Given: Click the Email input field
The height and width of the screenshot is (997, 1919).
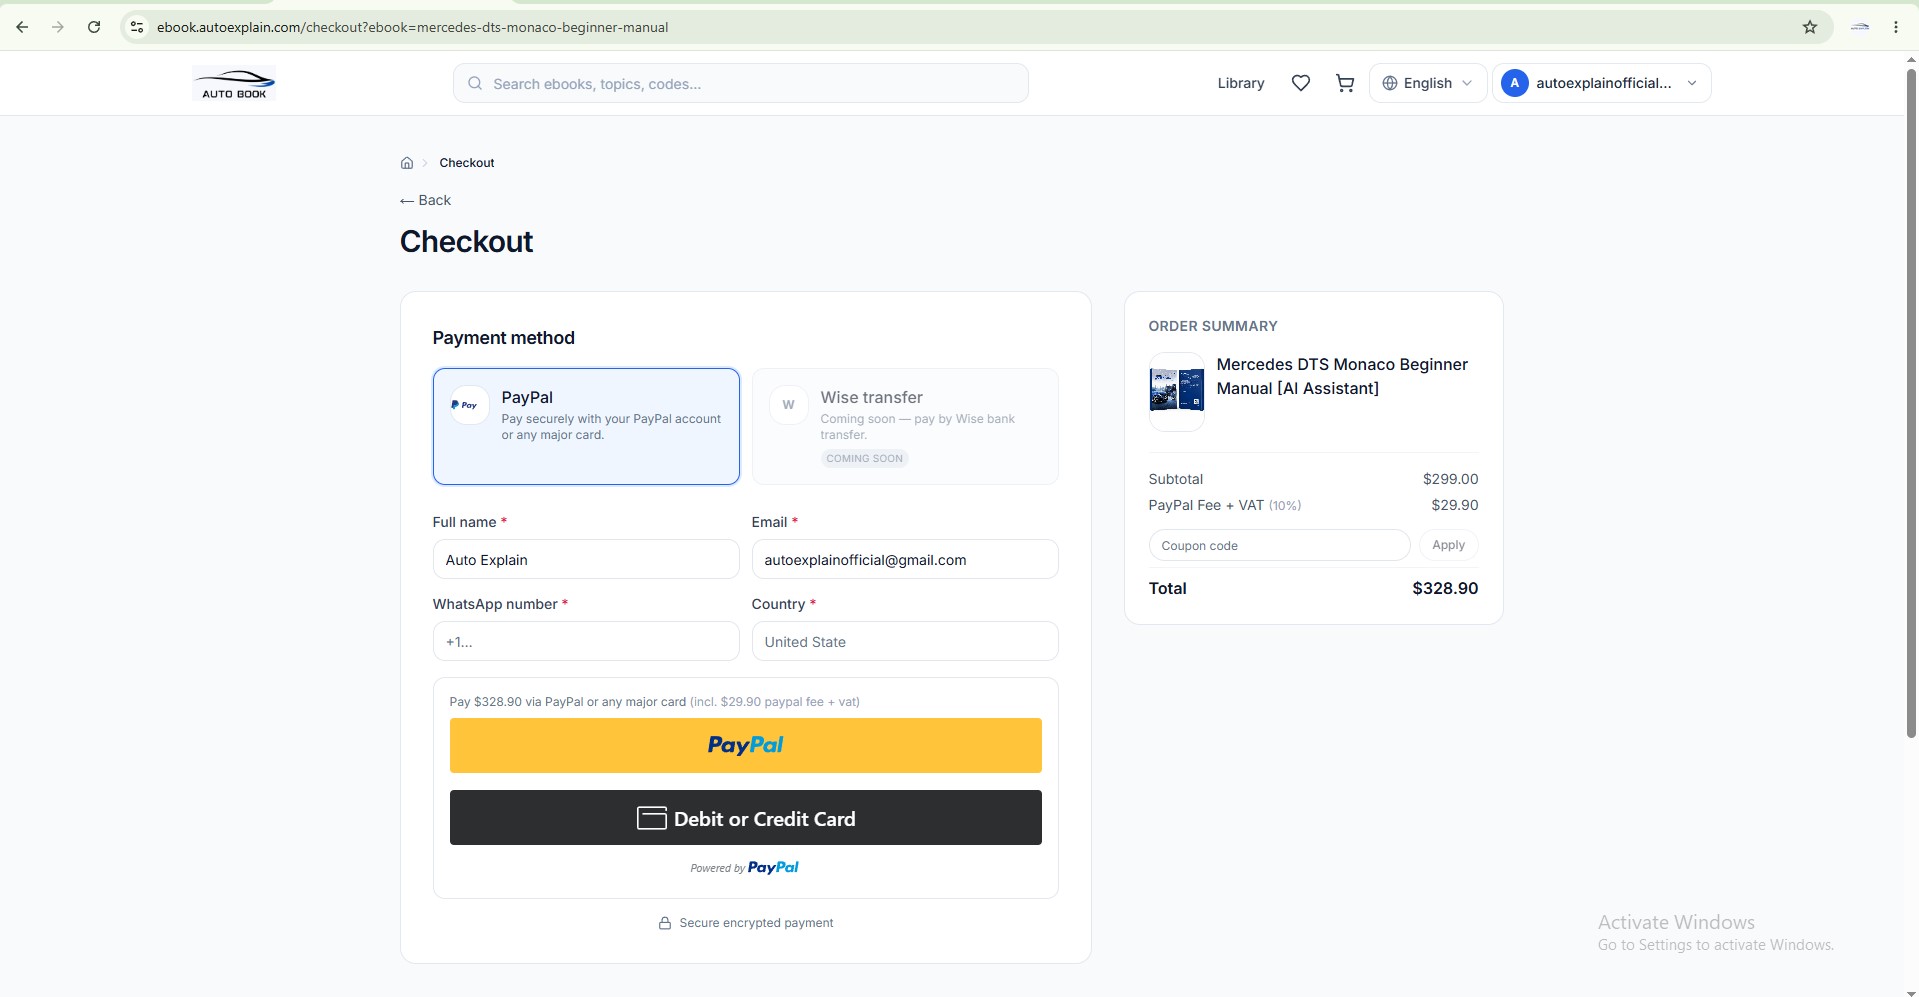Looking at the screenshot, I should (905, 559).
